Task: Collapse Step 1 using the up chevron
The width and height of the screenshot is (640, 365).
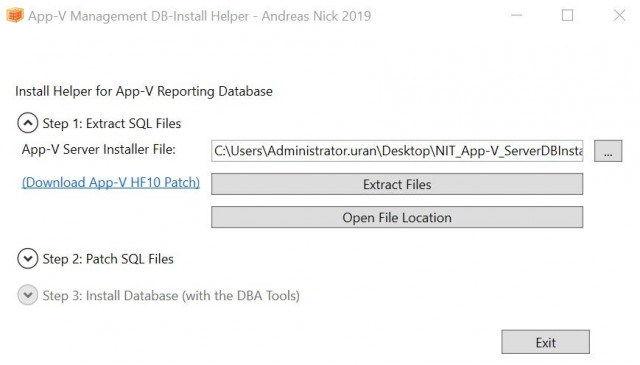Action: coord(28,123)
